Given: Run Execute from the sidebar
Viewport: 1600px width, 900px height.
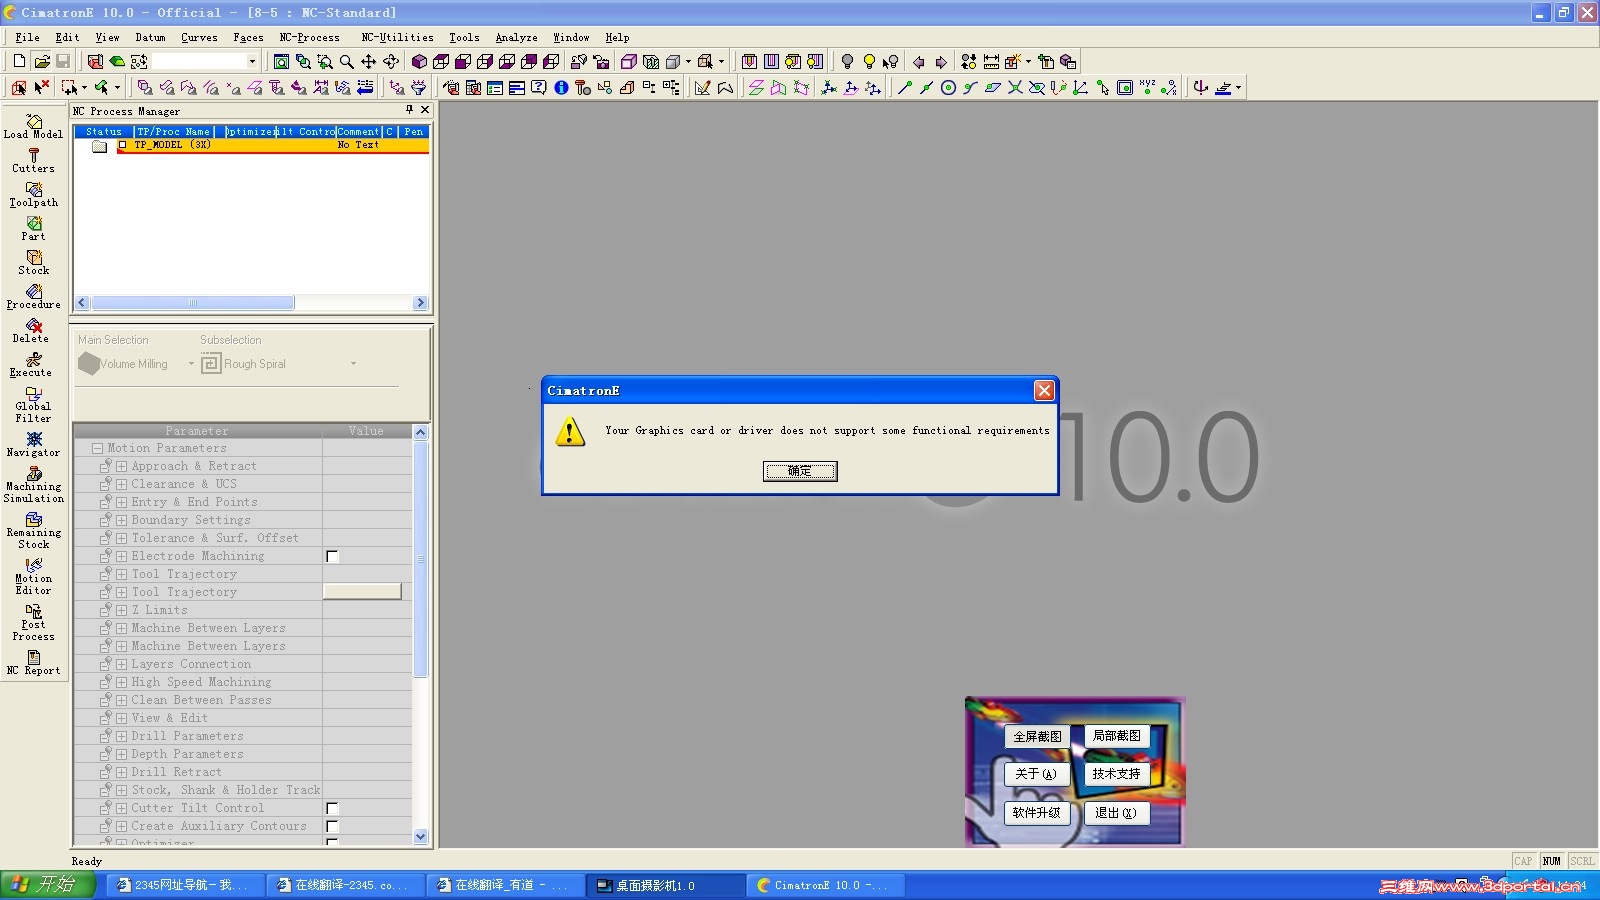Looking at the screenshot, I should 33,364.
